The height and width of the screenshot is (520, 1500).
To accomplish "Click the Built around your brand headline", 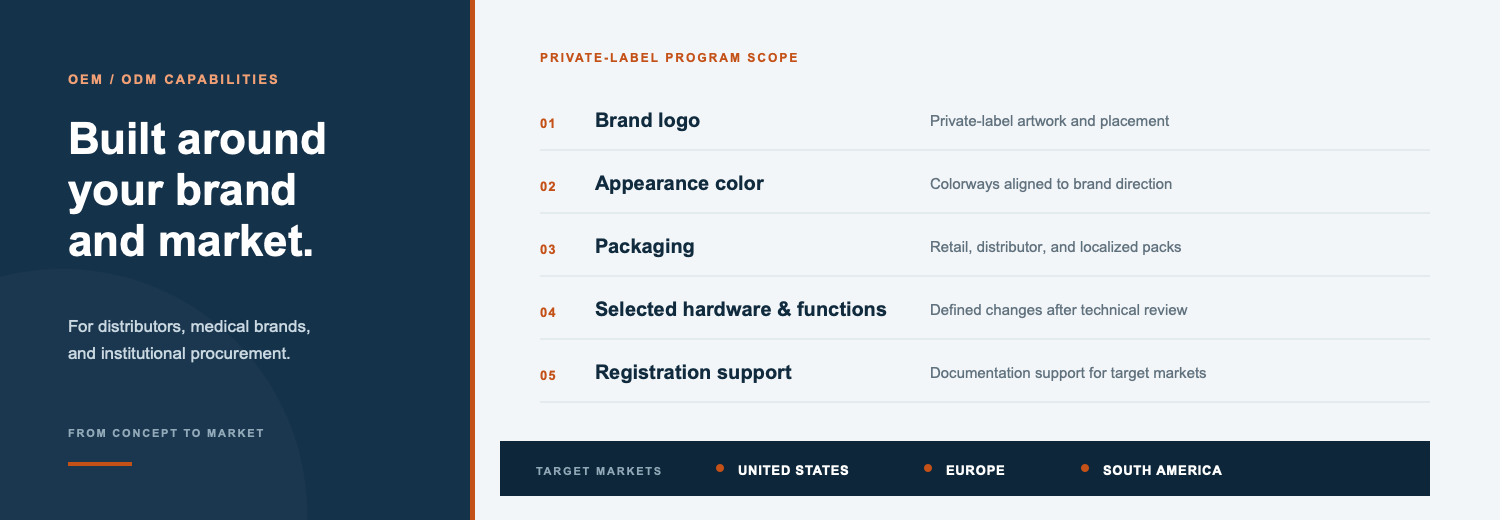I will point(197,190).
